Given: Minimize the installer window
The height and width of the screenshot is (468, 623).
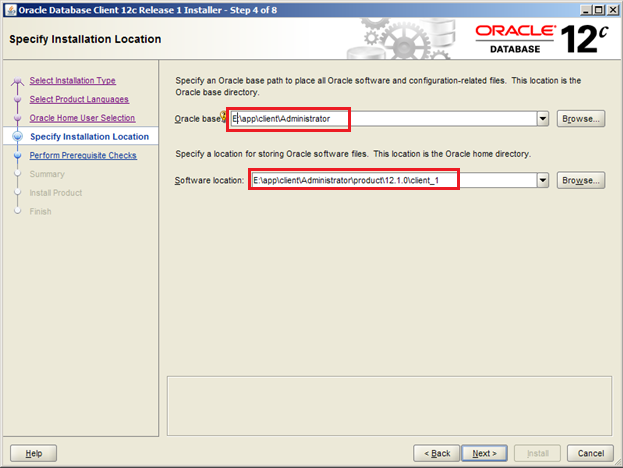Looking at the screenshot, I should click(586, 10).
